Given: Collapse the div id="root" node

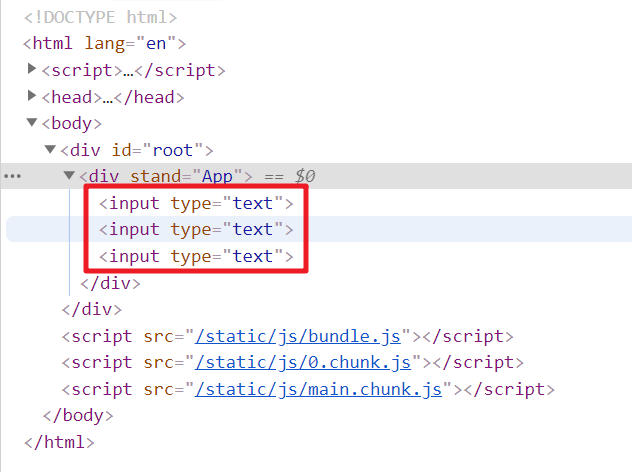Looking at the screenshot, I should [x=50, y=149].
